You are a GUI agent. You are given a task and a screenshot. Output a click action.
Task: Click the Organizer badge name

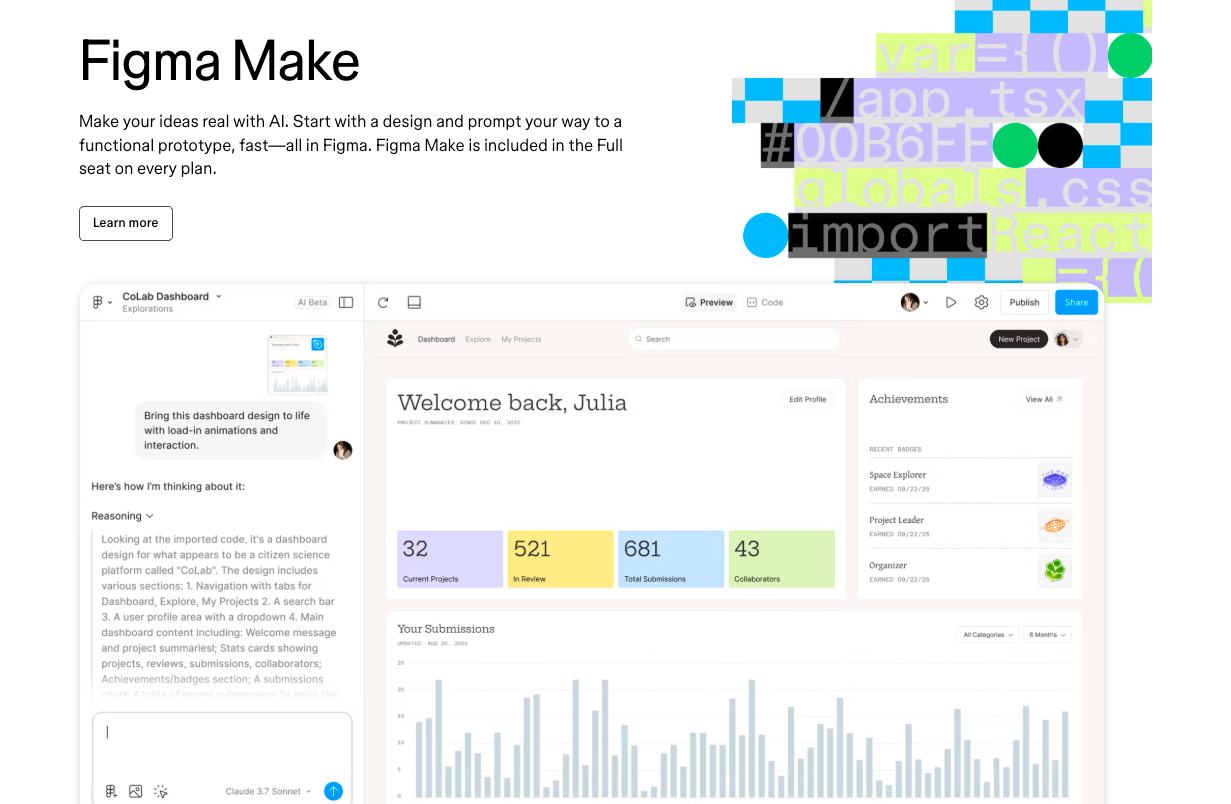888,566
